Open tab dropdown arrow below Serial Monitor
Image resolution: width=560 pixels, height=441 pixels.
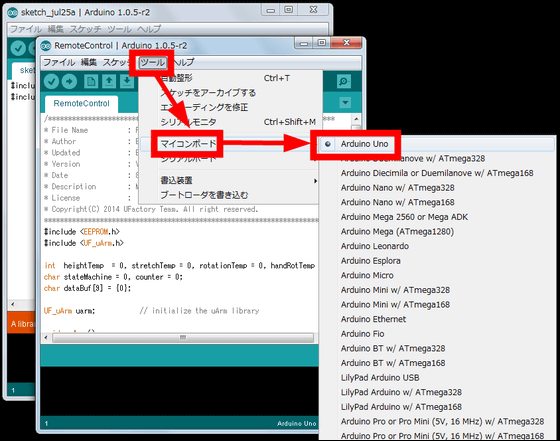(x=345, y=103)
